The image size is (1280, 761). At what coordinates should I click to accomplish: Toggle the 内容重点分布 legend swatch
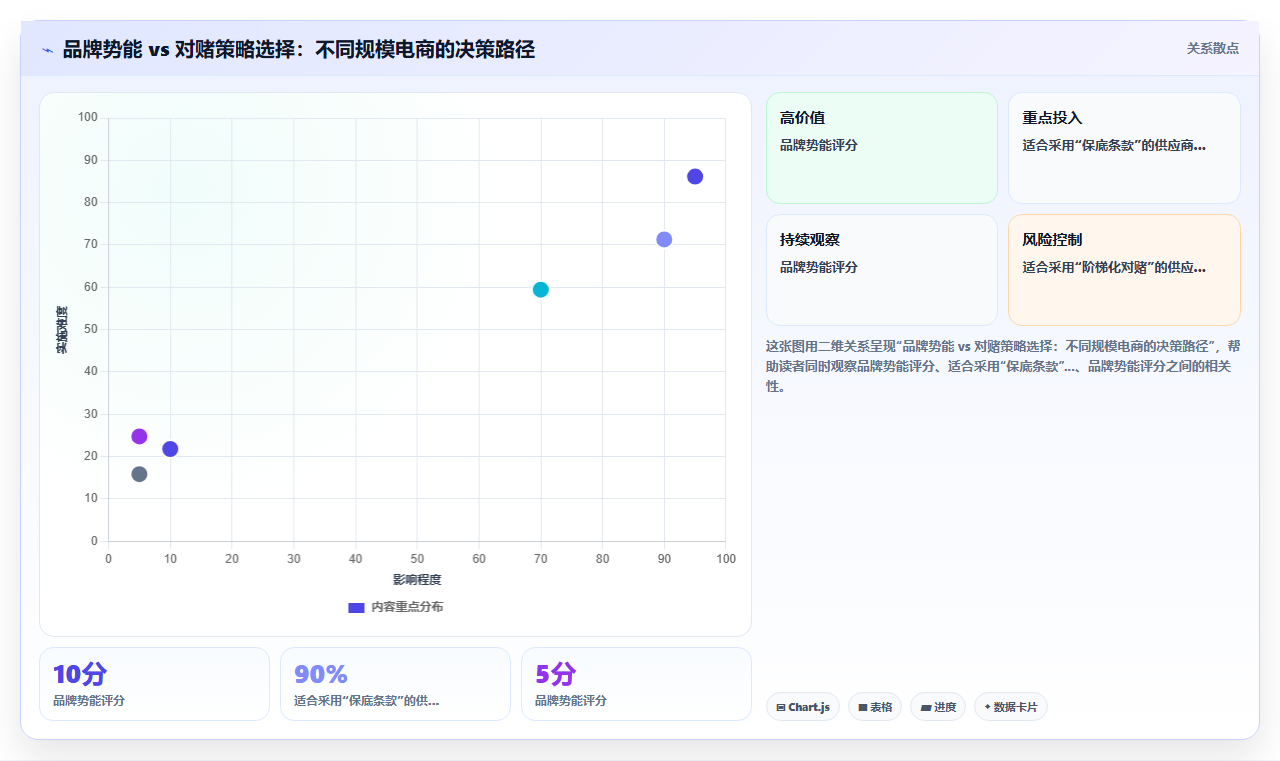tap(356, 607)
